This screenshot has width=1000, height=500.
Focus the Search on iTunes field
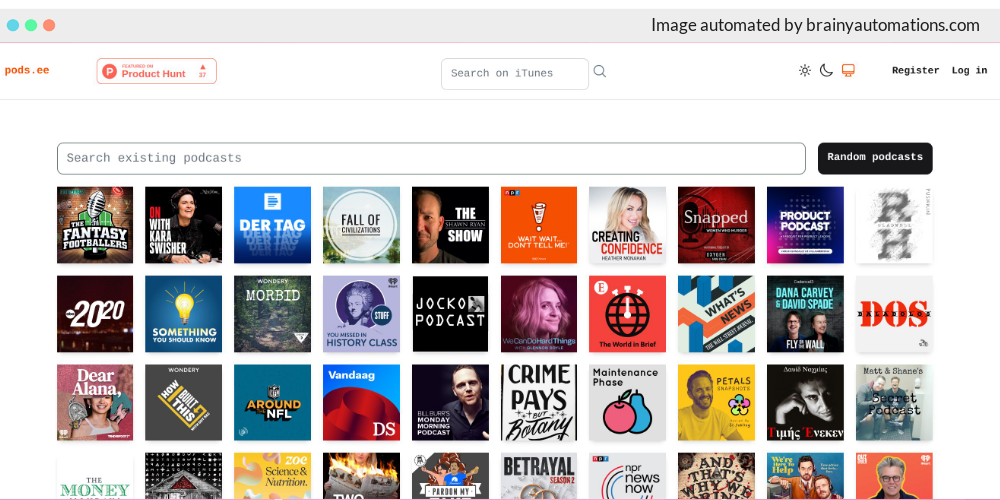[x=515, y=73]
